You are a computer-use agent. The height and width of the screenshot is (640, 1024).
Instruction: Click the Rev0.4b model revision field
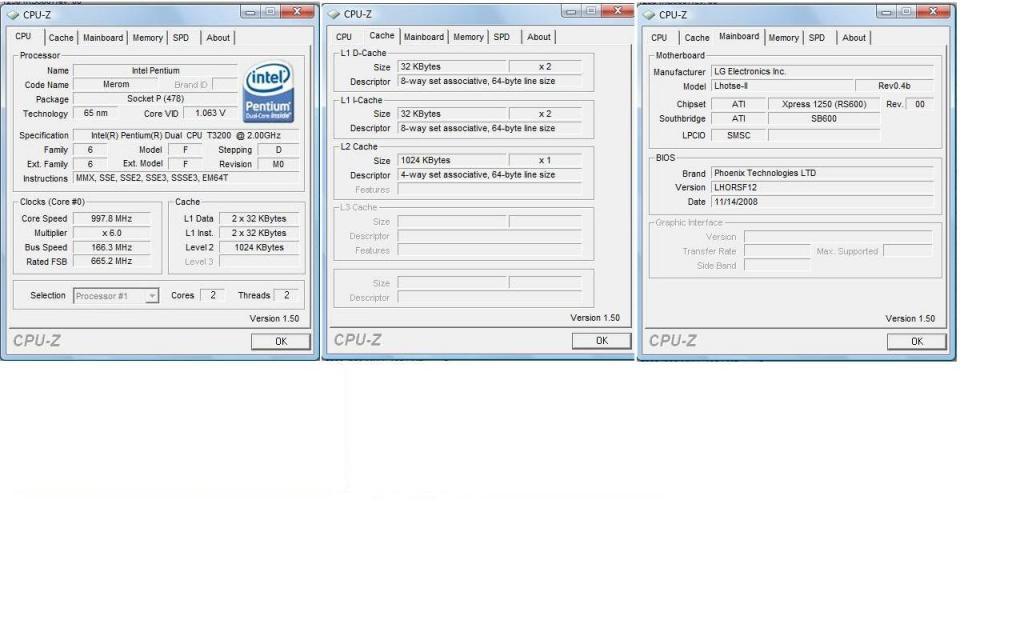point(894,86)
